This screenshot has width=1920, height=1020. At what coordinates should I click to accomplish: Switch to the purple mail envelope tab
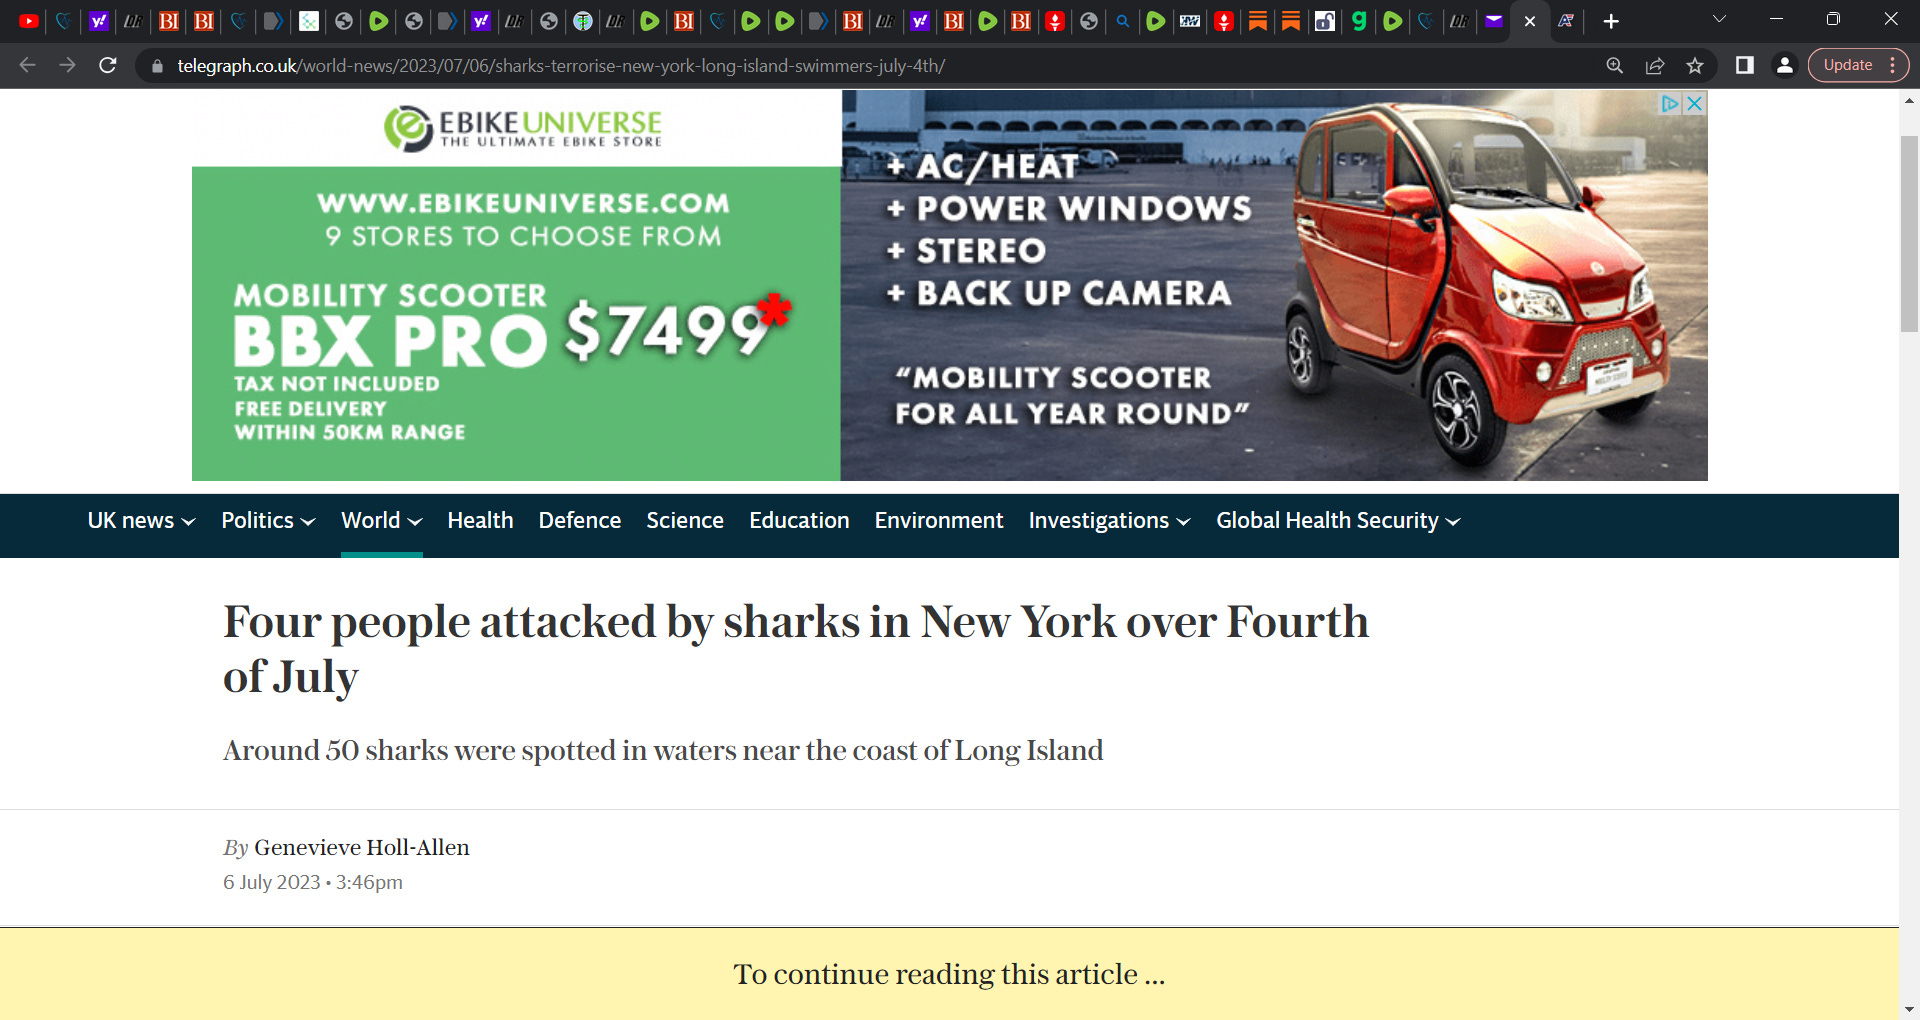tap(1494, 21)
